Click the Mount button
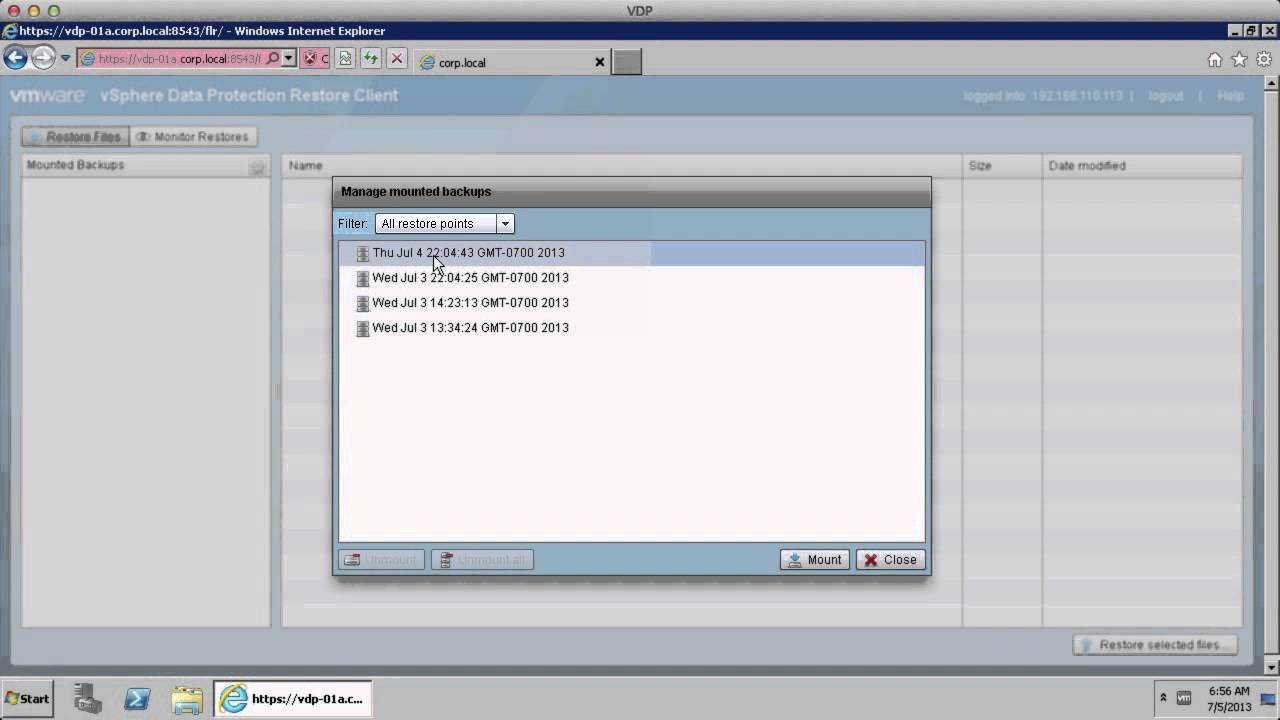This screenshot has height=720, width=1280. pyautogui.click(x=815, y=560)
